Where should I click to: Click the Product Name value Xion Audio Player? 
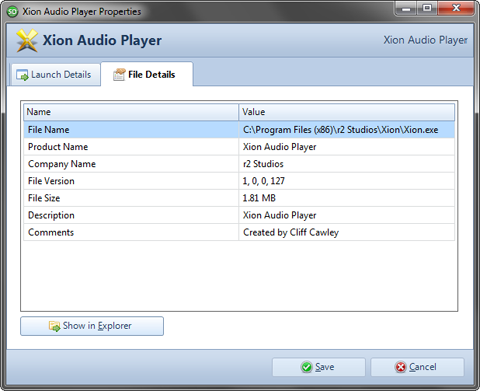click(279, 147)
